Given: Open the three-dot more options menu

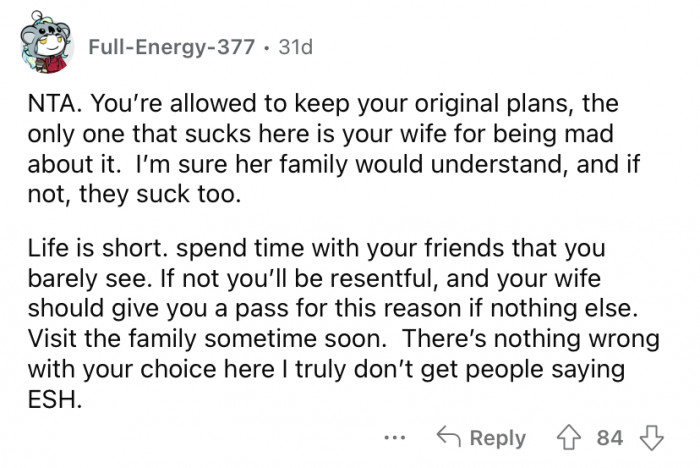Looking at the screenshot, I should [x=399, y=437].
